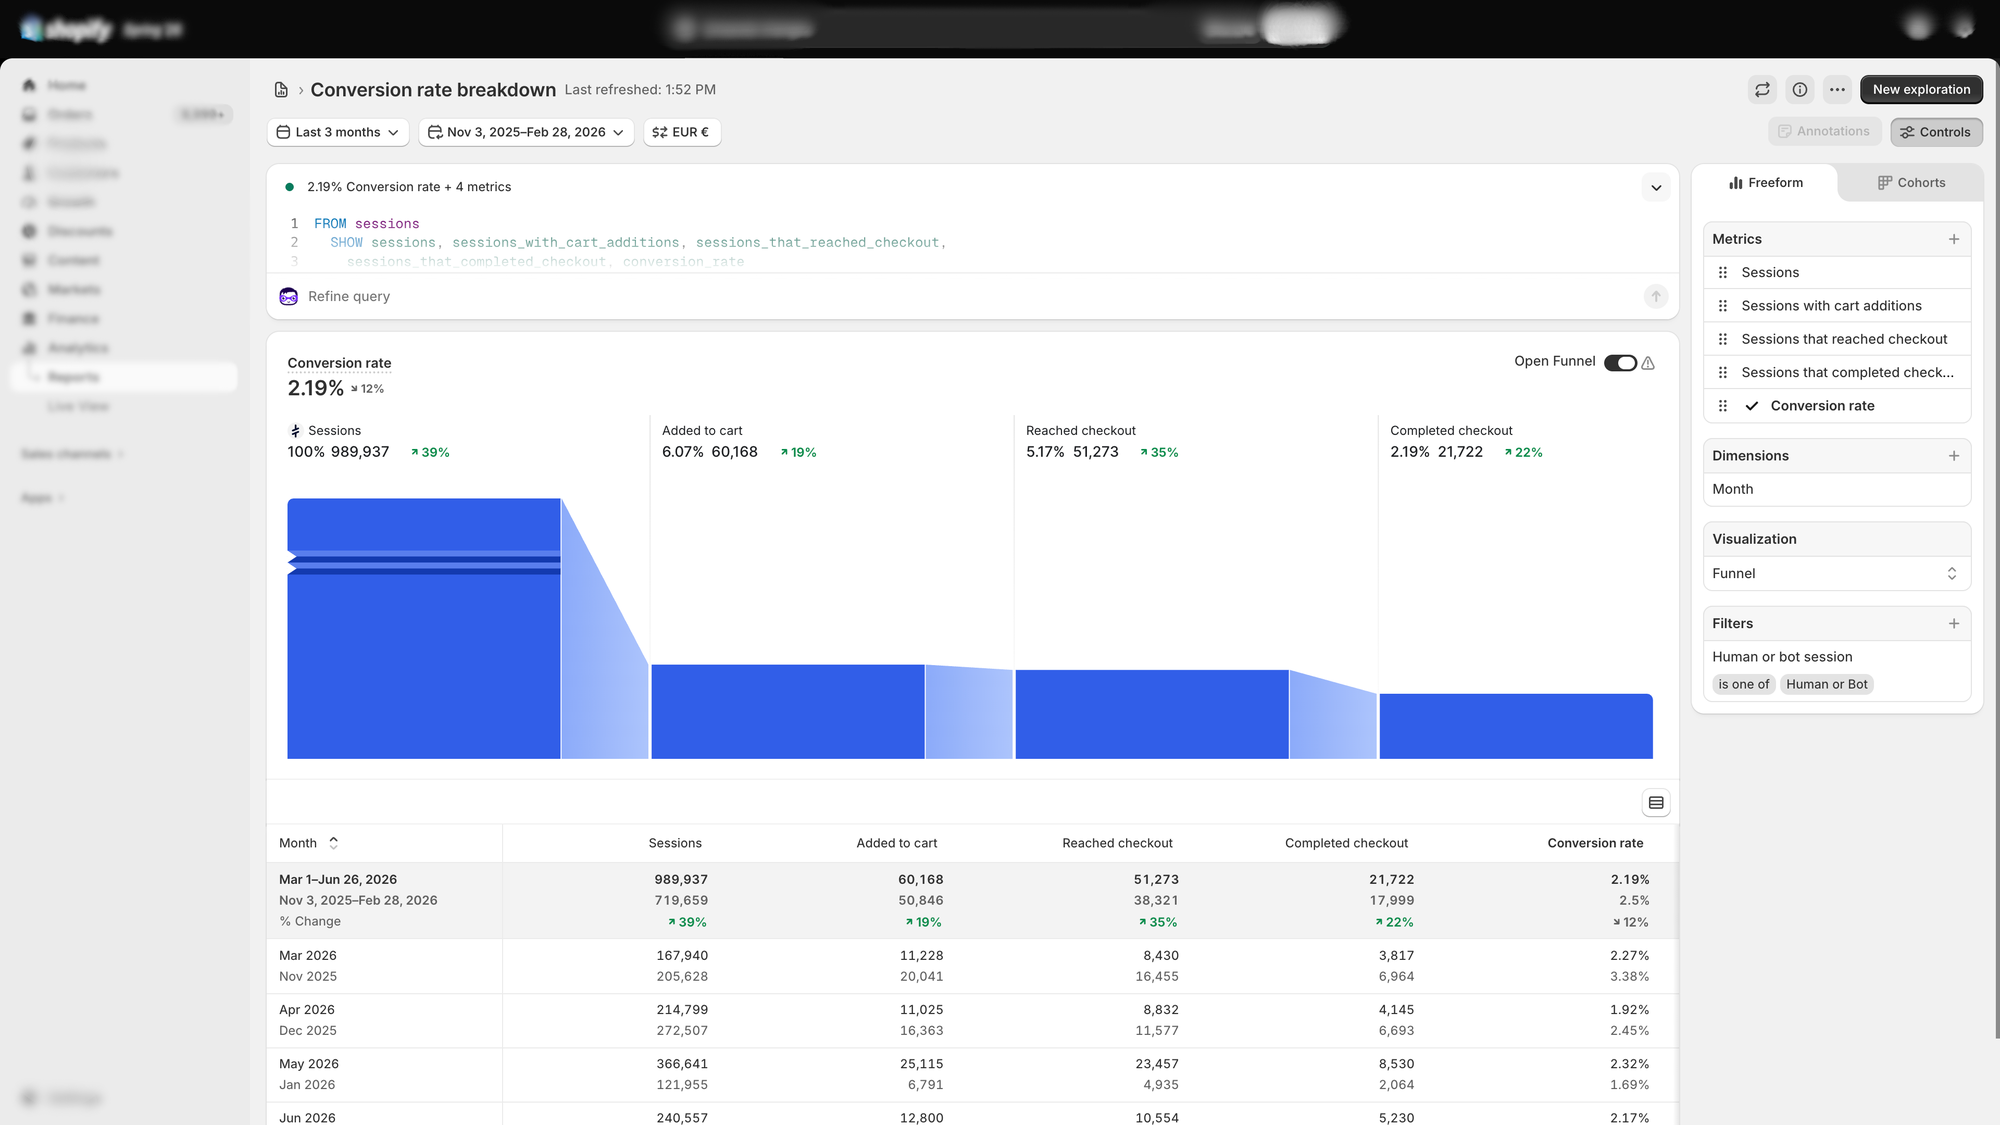Add a new metric with plus icon
Screen dimensions: 2000x1125
[1953, 239]
